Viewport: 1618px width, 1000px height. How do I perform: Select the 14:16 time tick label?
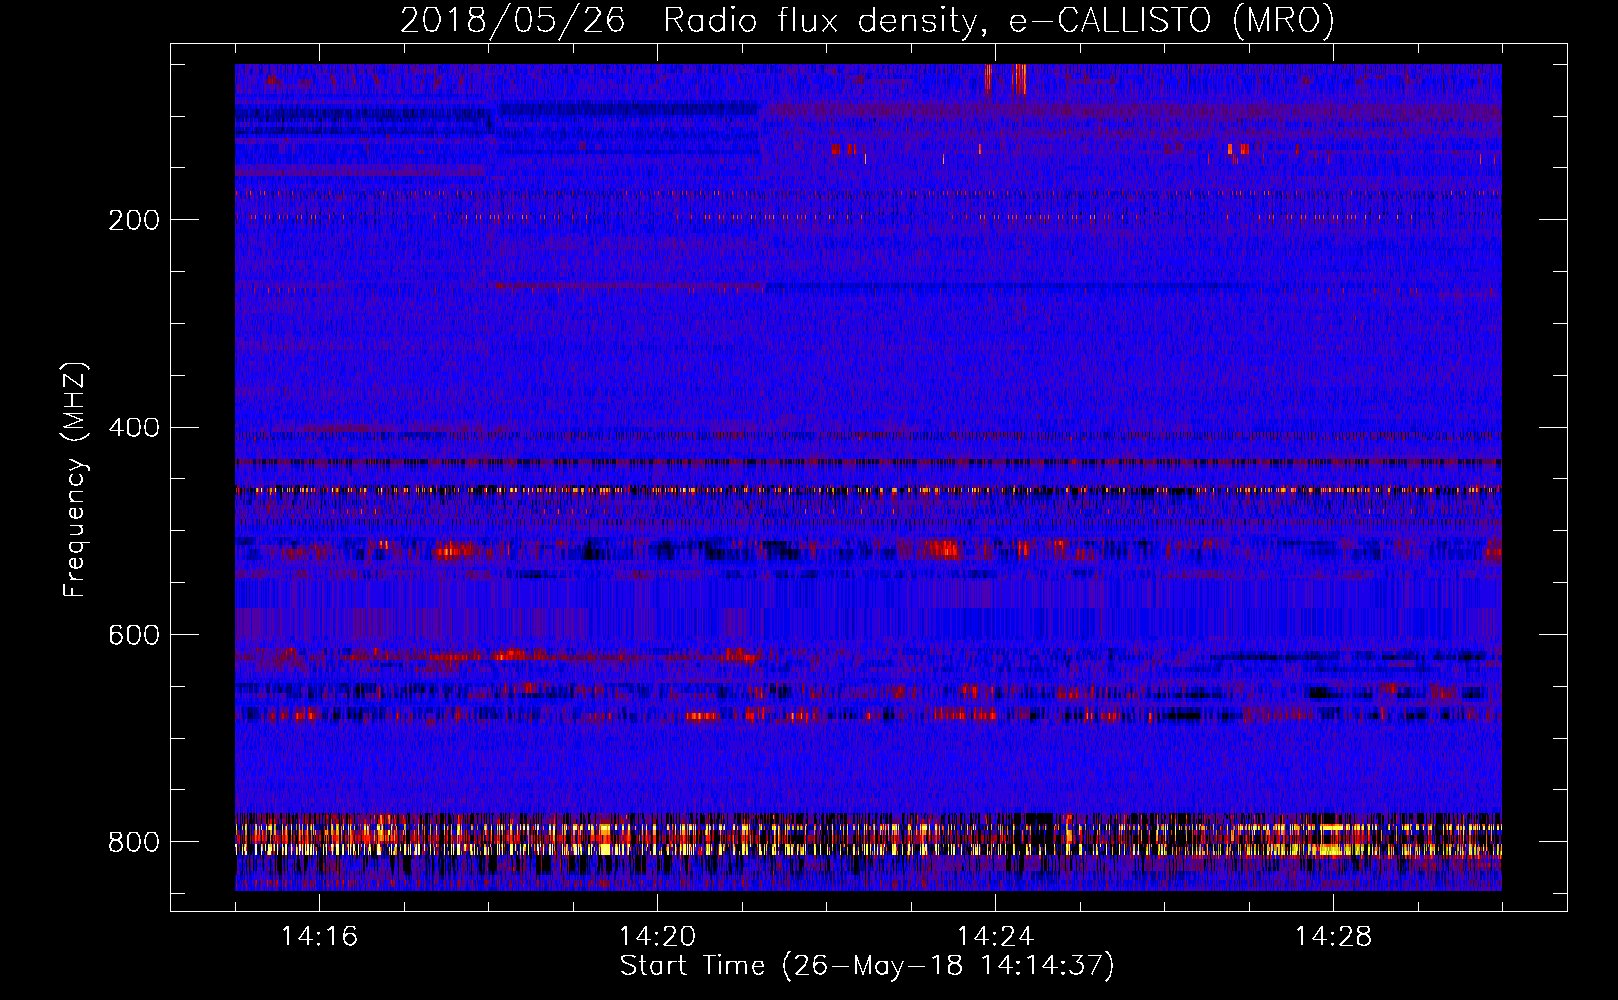319,936
